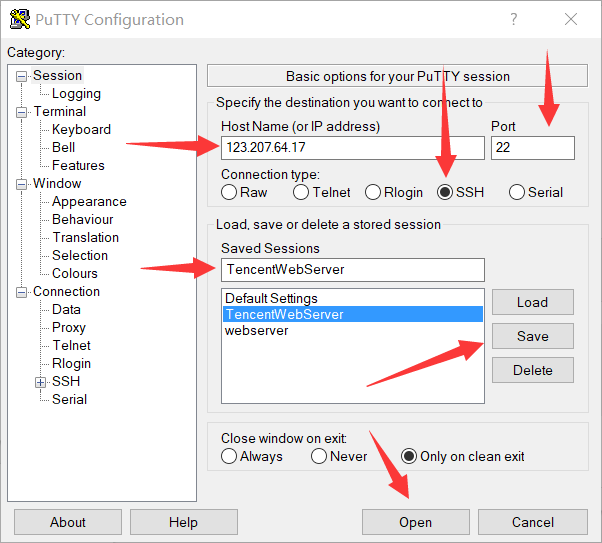Click the question mark help button

point(513,19)
